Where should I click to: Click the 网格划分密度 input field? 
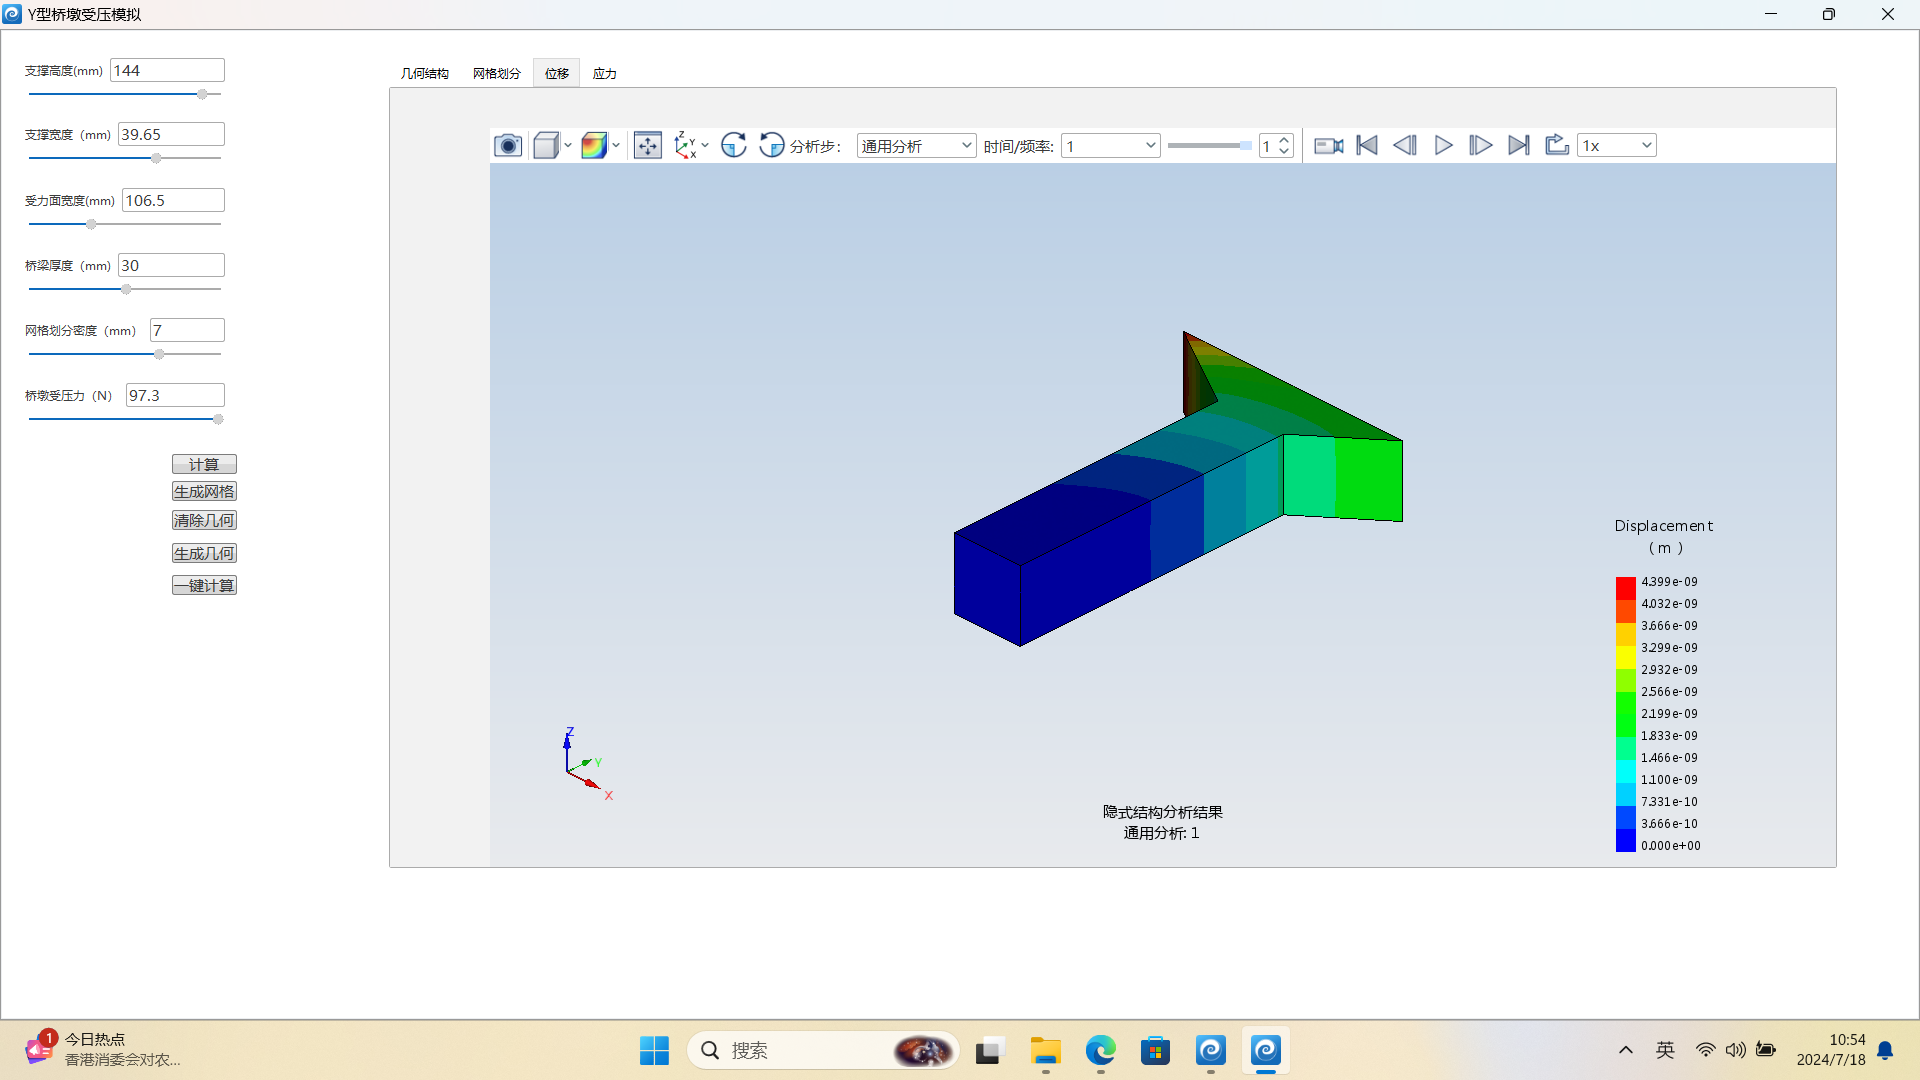[187, 330]
